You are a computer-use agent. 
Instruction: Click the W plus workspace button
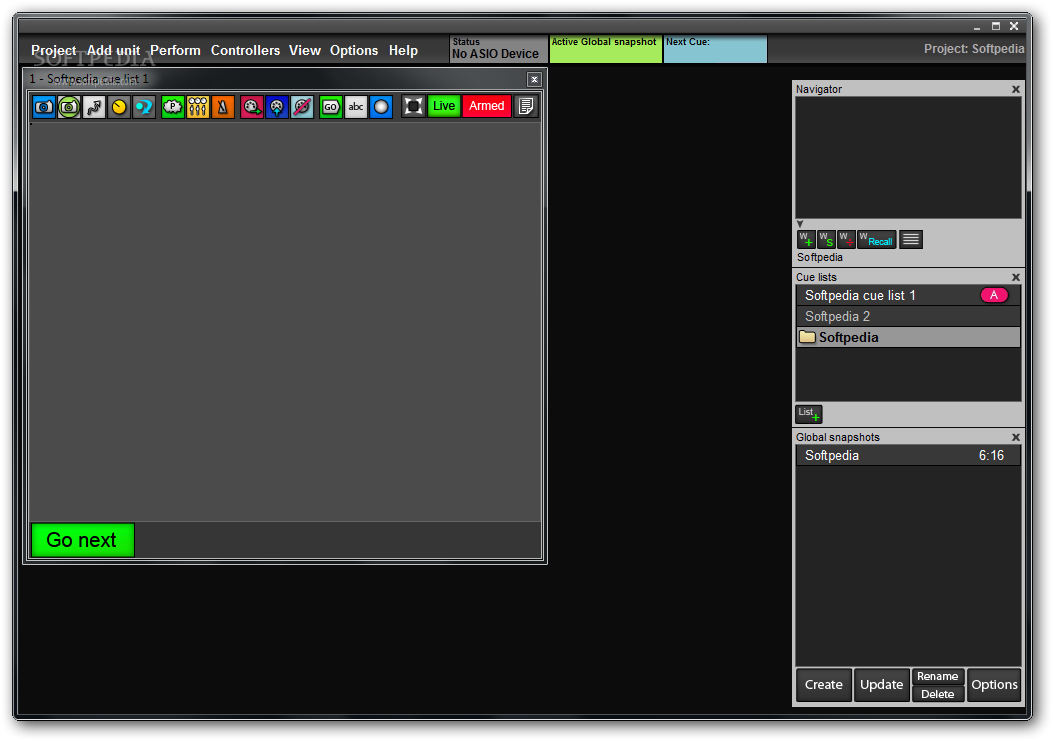pyautogui.click(x=806, y=239)
